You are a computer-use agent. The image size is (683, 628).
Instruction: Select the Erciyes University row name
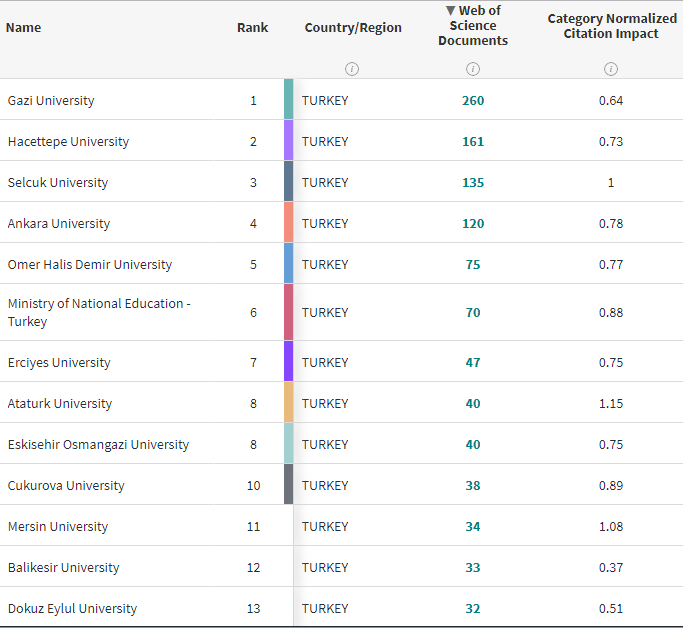[x=59, y=362]
